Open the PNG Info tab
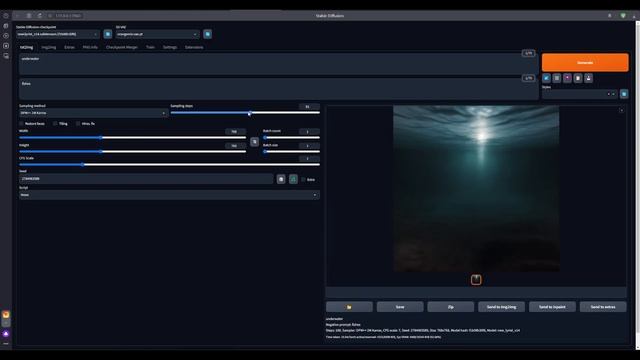Image resolution: width=640 pixels, height=360 pixels. pos(90,47)
